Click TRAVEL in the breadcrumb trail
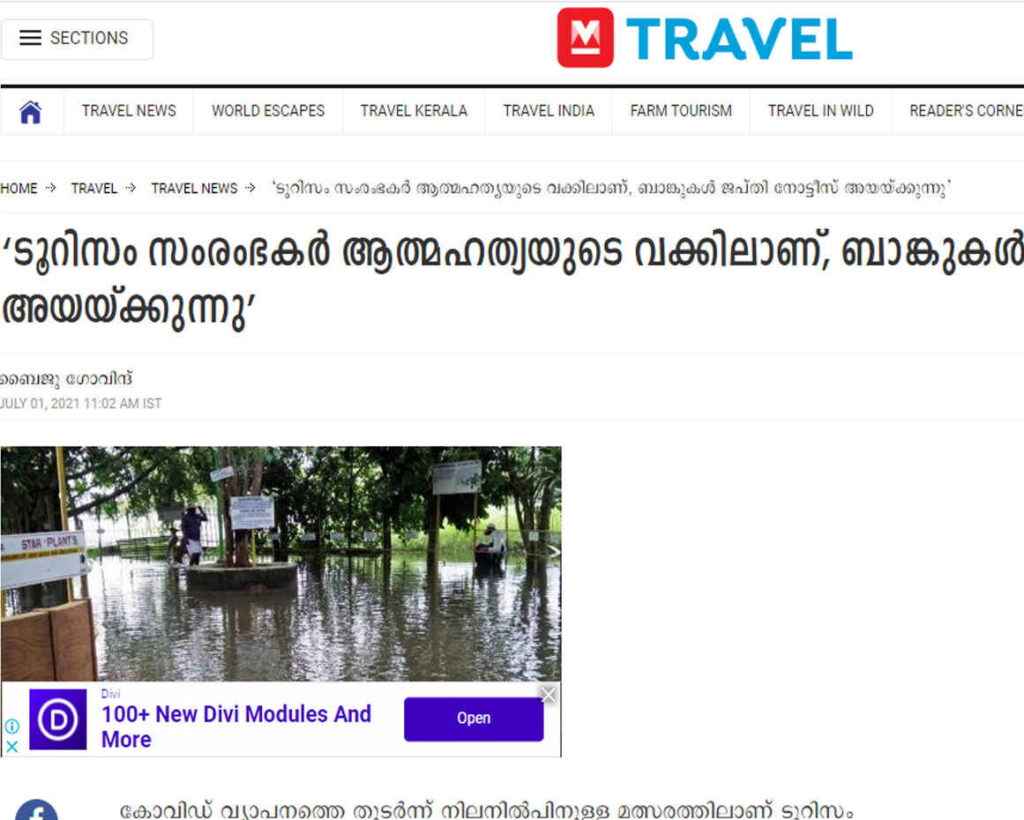 click(x=94, y=189)
